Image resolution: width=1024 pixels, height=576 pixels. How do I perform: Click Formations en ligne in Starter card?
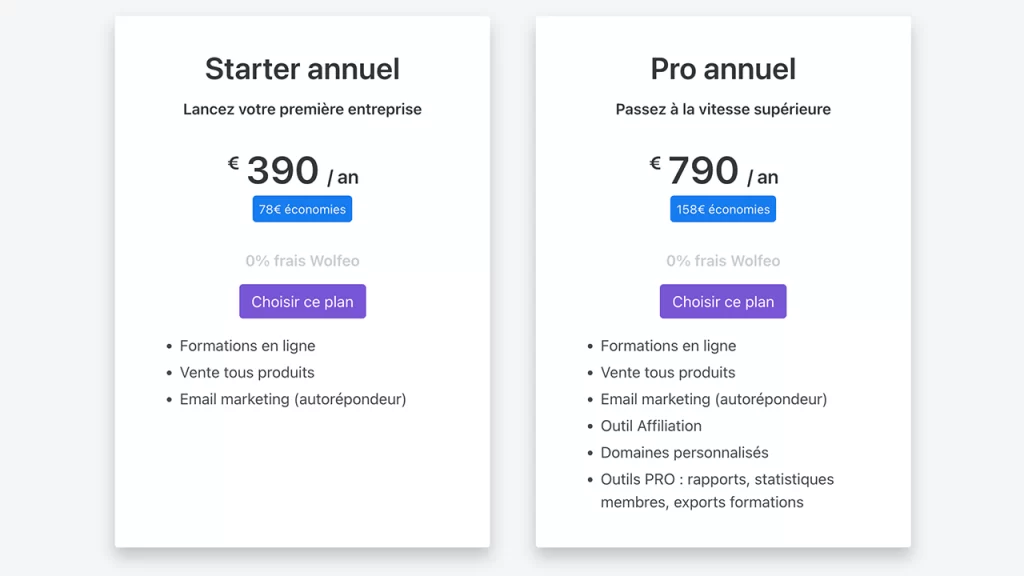click(248, 345)
